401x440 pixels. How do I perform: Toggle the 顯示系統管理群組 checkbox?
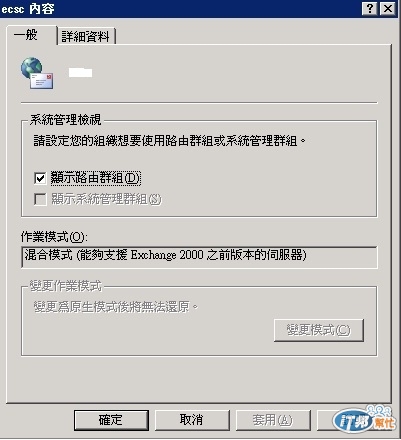pos(40,199)
